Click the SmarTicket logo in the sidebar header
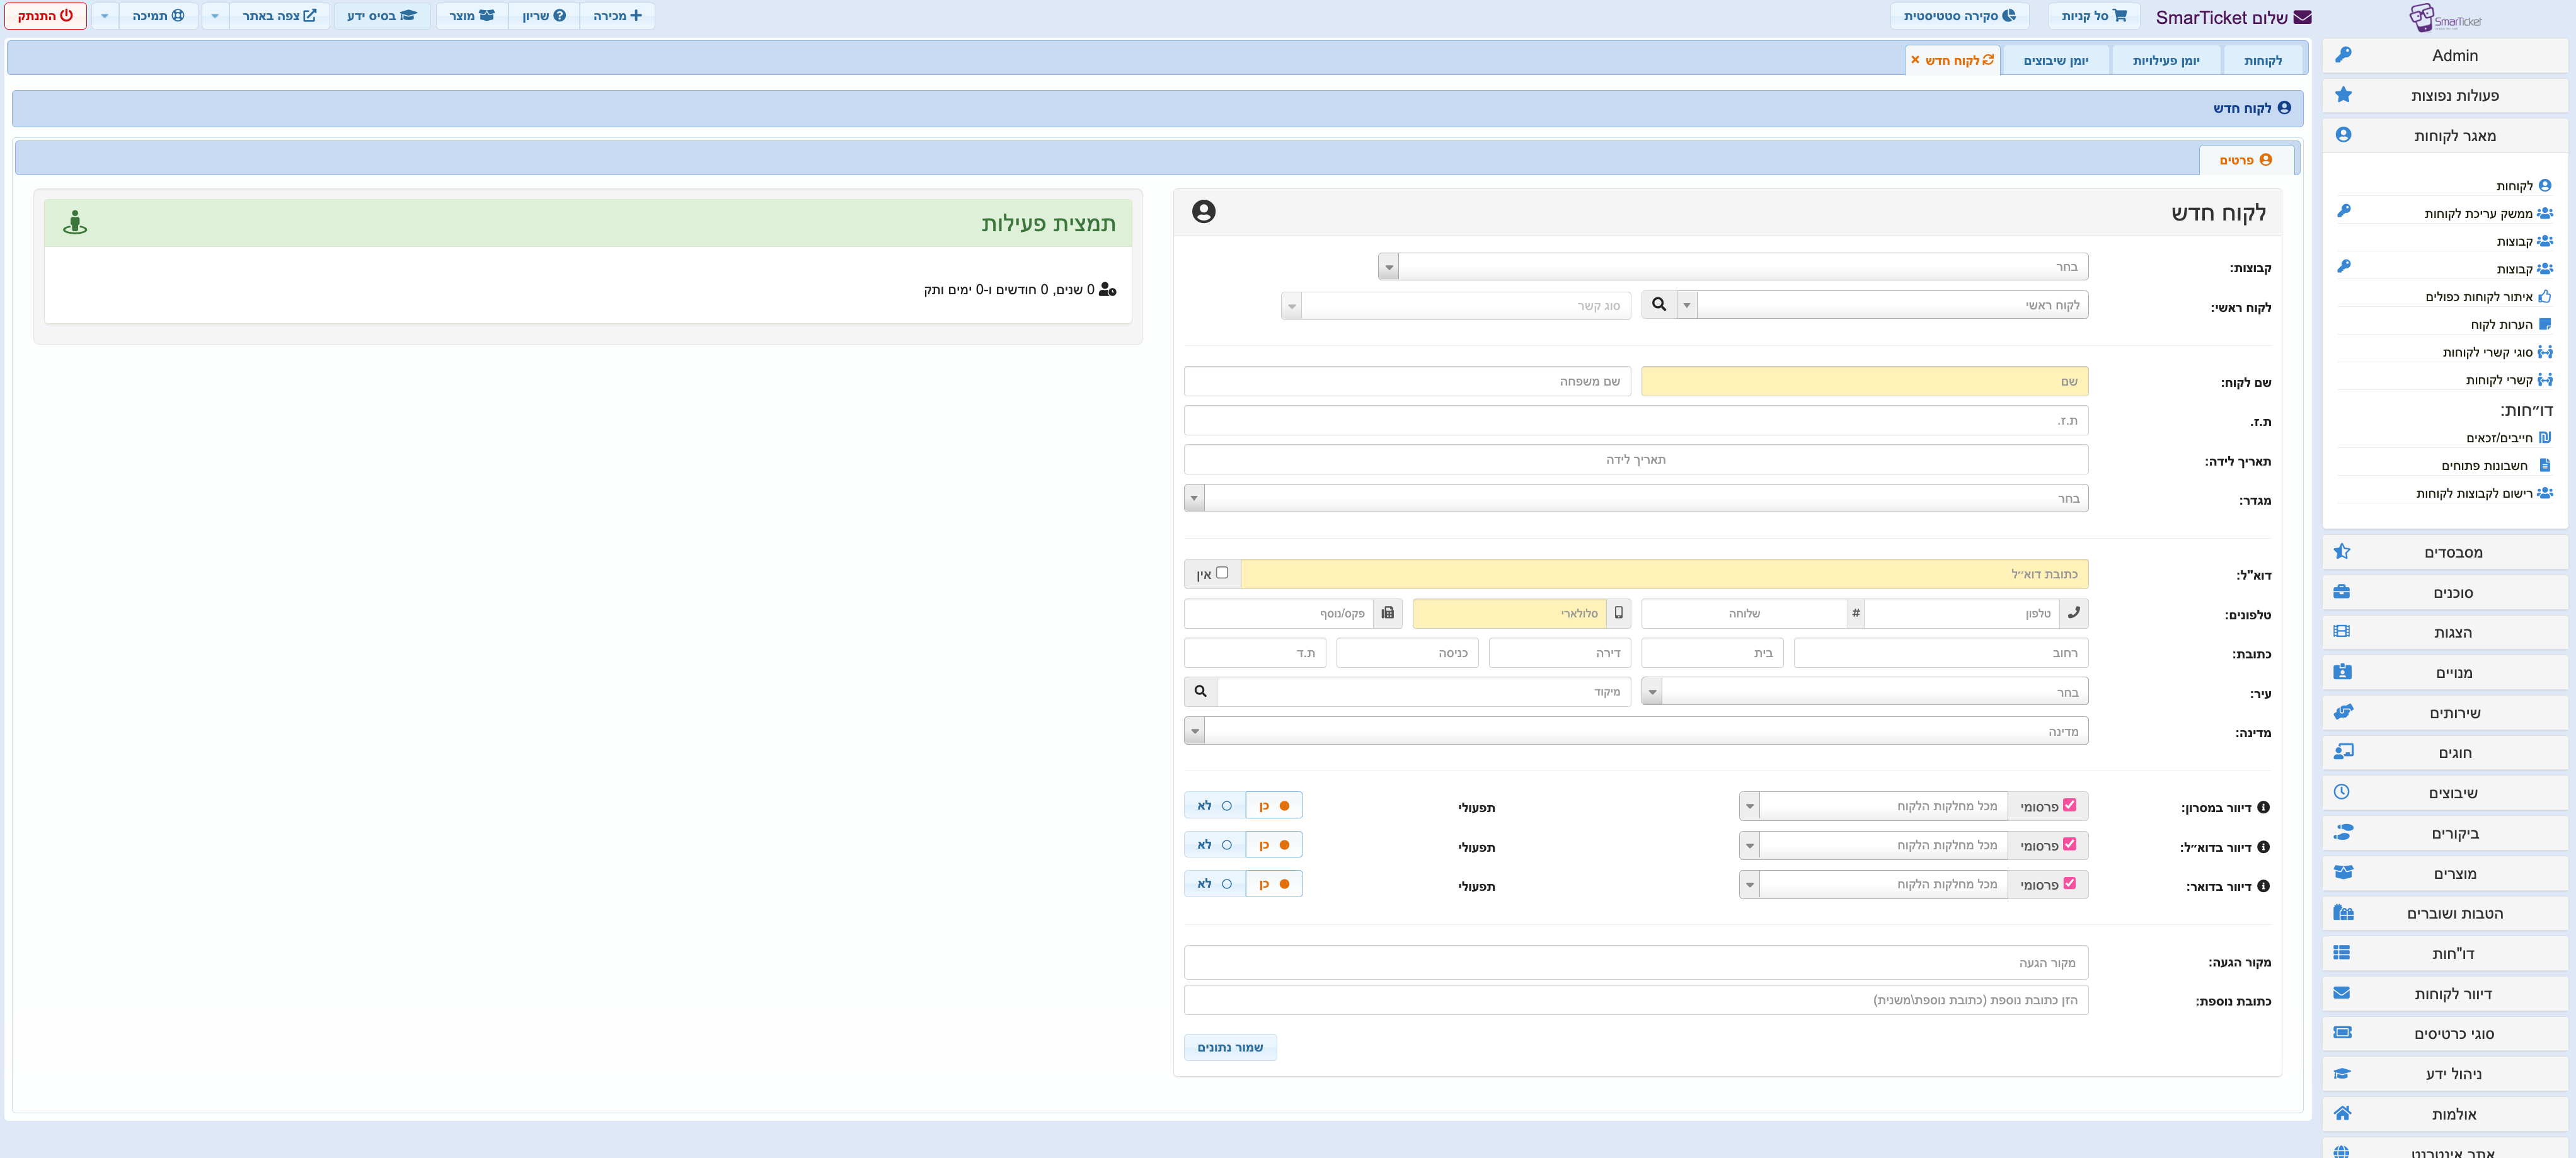2576x1158 pixels. (x=2445, y=17)
